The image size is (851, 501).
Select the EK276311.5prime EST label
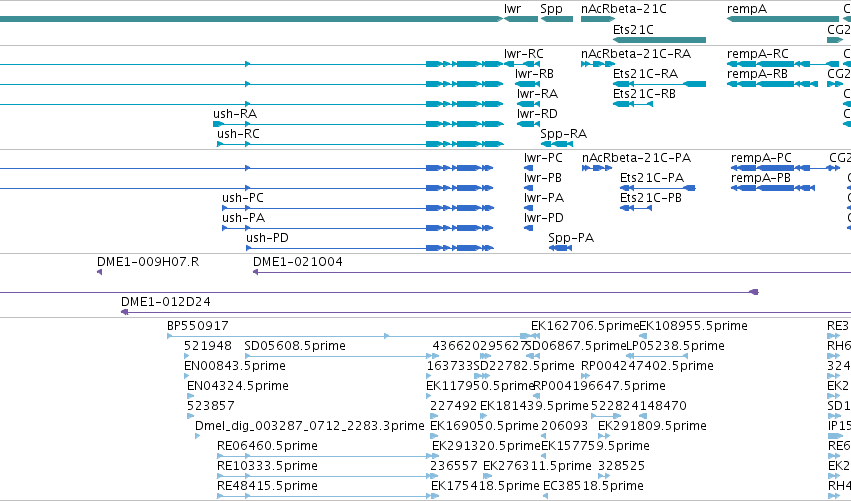537,466
